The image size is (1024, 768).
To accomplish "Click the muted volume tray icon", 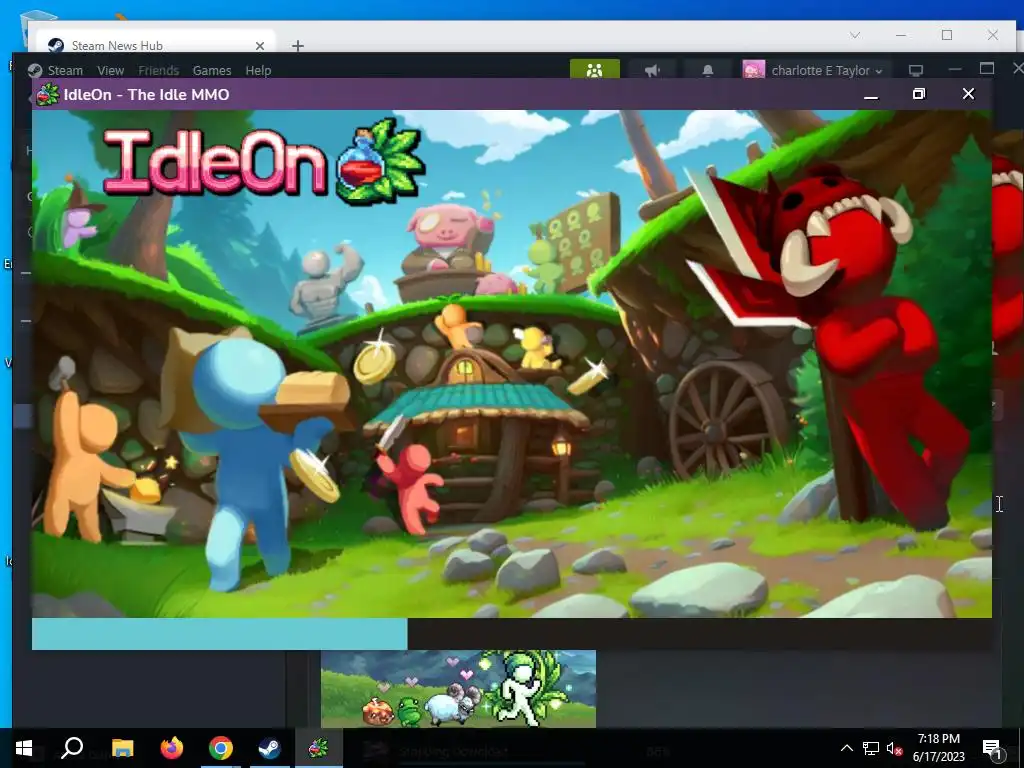I will pyautogui.click(x=894, y=748).
